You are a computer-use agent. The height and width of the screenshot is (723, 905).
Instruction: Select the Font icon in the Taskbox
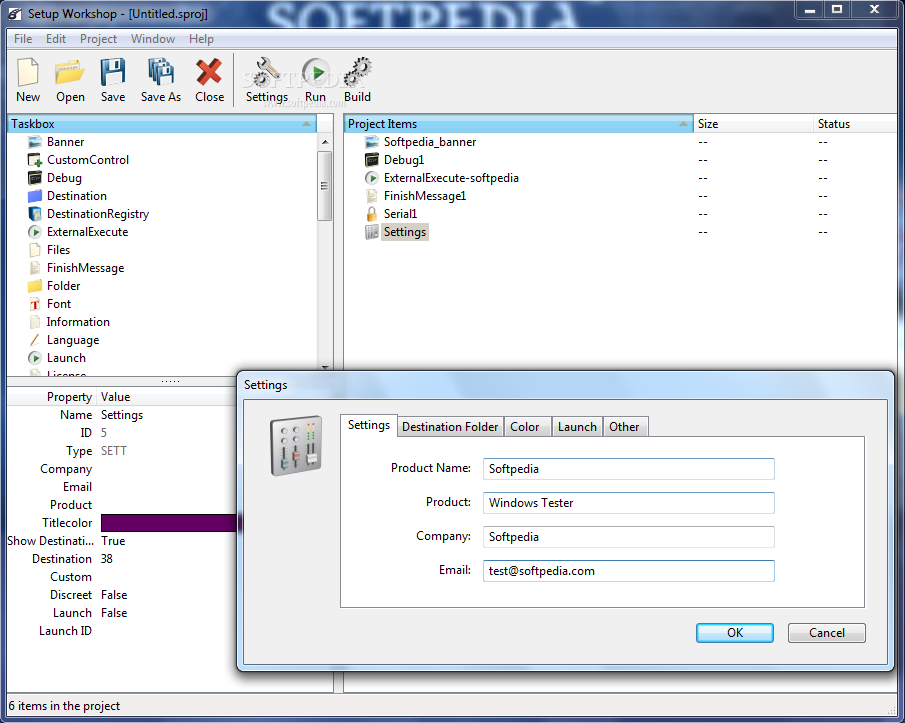pos(35,304)
